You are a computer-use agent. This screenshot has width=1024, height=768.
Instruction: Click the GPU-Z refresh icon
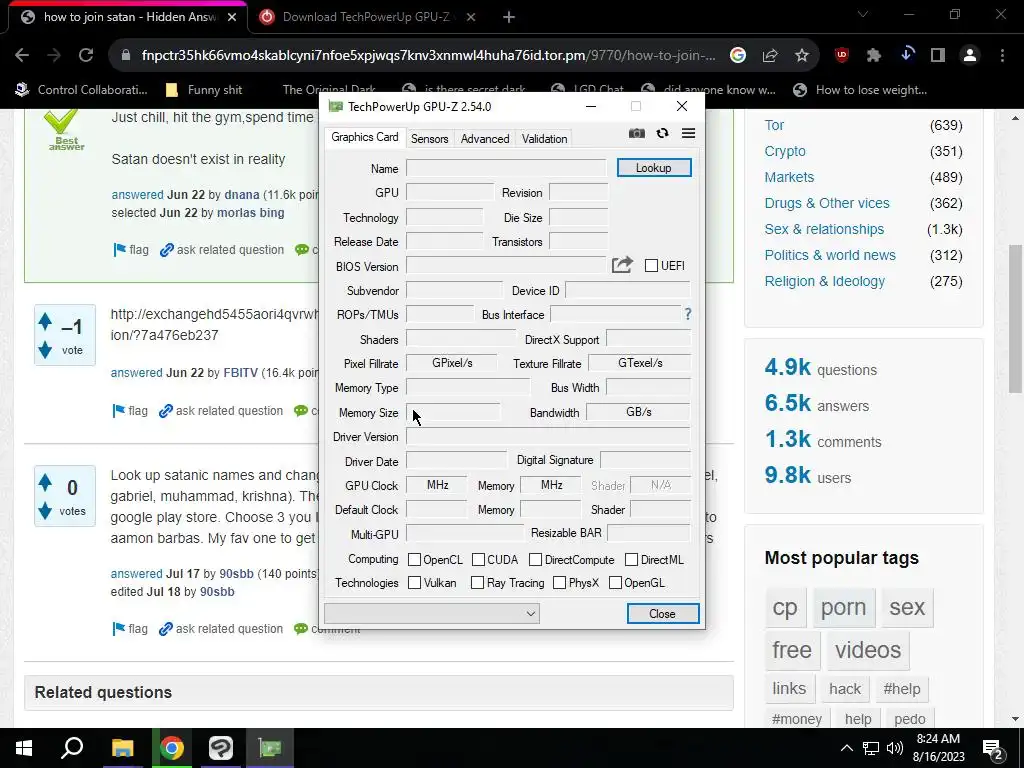point(662,133)
